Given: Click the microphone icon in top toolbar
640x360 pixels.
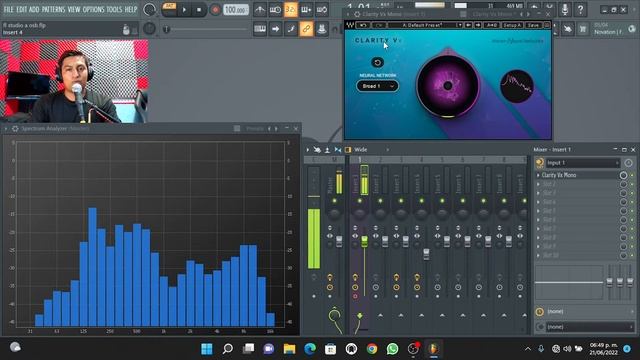Looking at the screenshot, I should click(x=565, y=9).
